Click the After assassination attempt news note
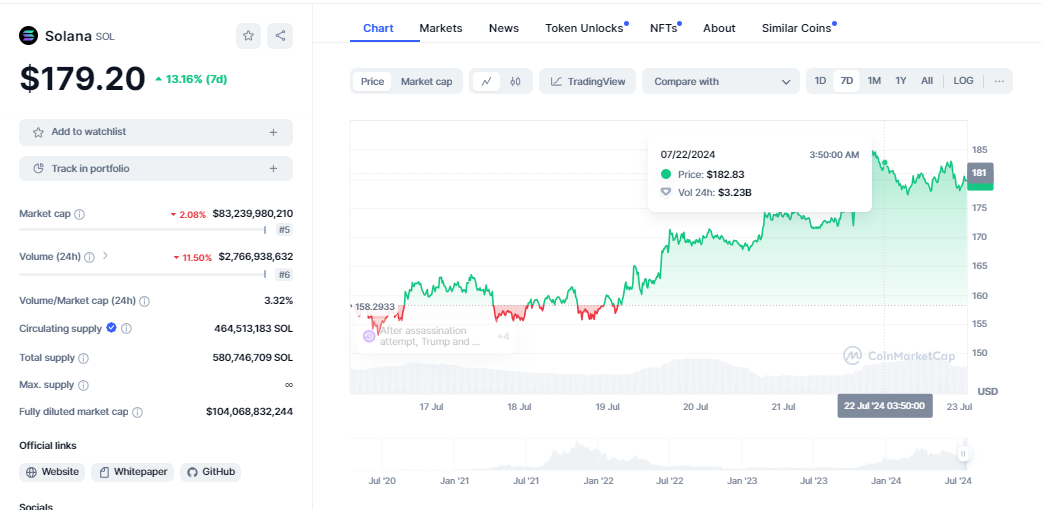The height and width of the screenshot is (510, 1042). pyautogui.click(x=430, y=336)
